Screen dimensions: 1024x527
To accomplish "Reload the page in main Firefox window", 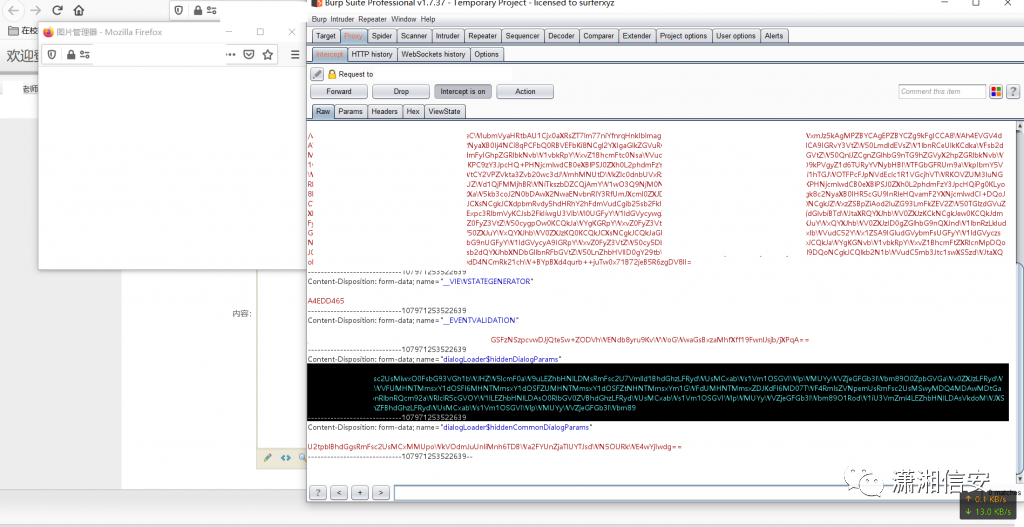I will point(57,10).
